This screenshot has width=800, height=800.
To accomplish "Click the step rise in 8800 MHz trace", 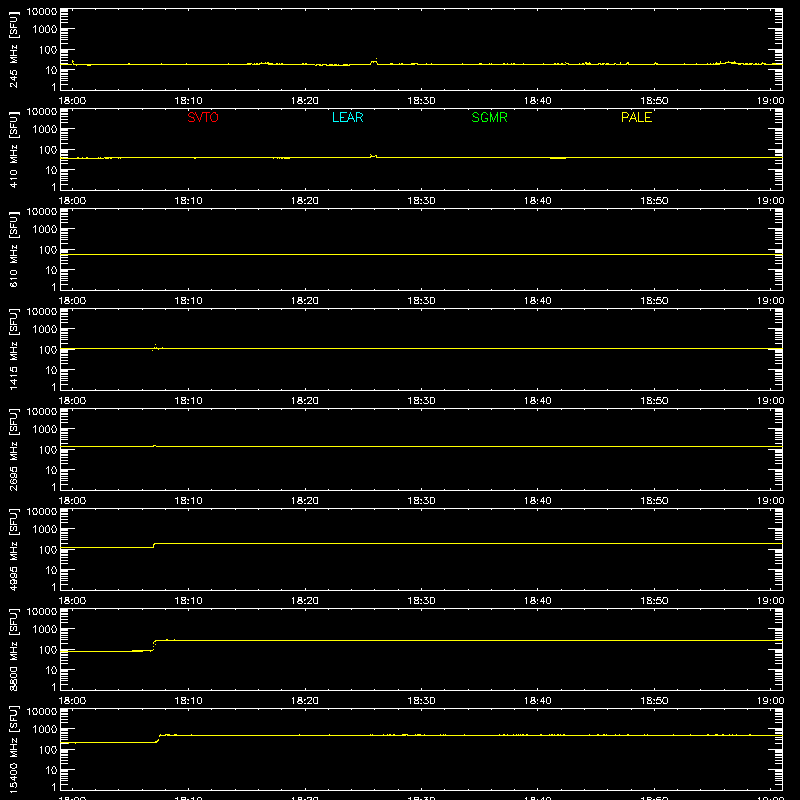I will 154,645.
